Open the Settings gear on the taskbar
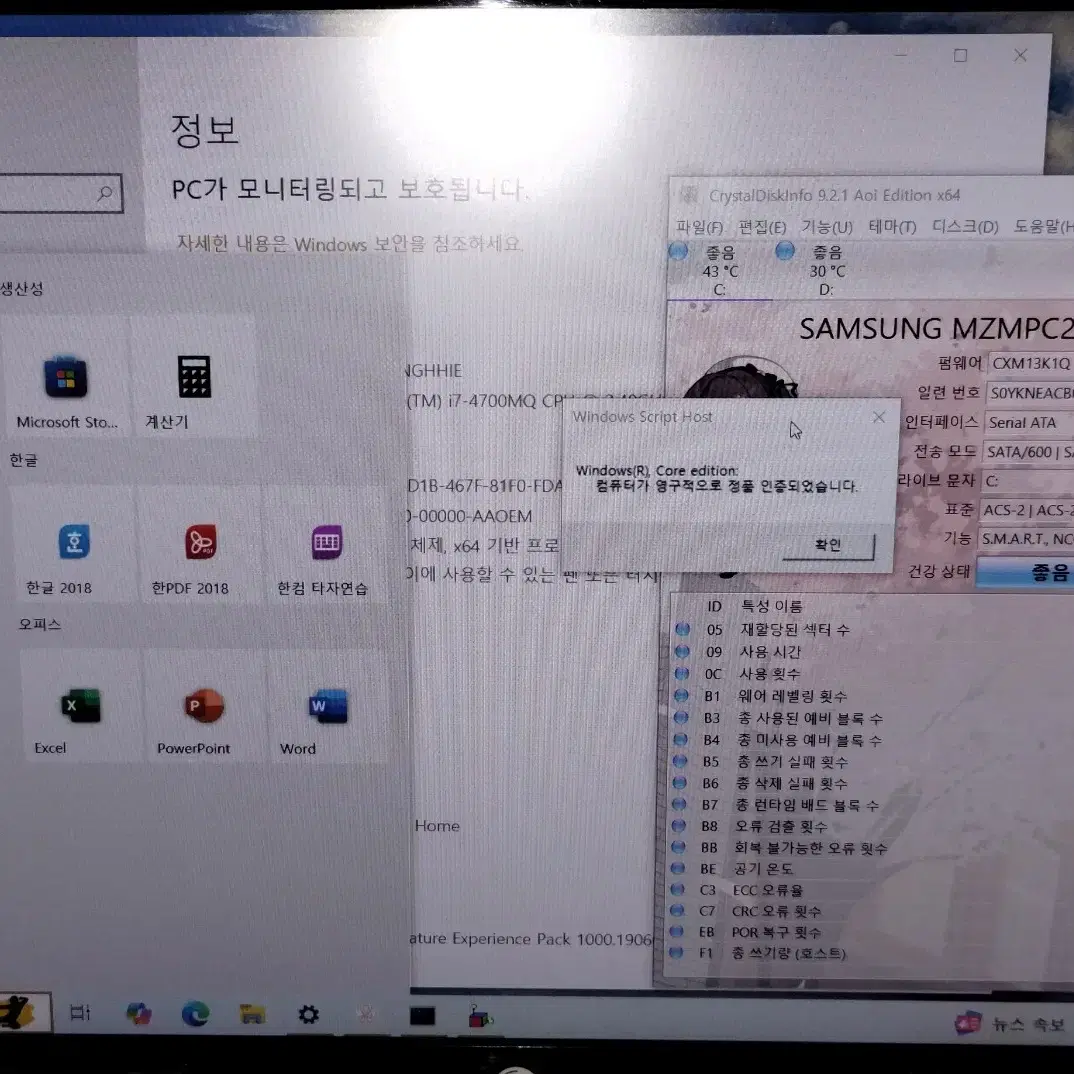 pos(308,1014)
